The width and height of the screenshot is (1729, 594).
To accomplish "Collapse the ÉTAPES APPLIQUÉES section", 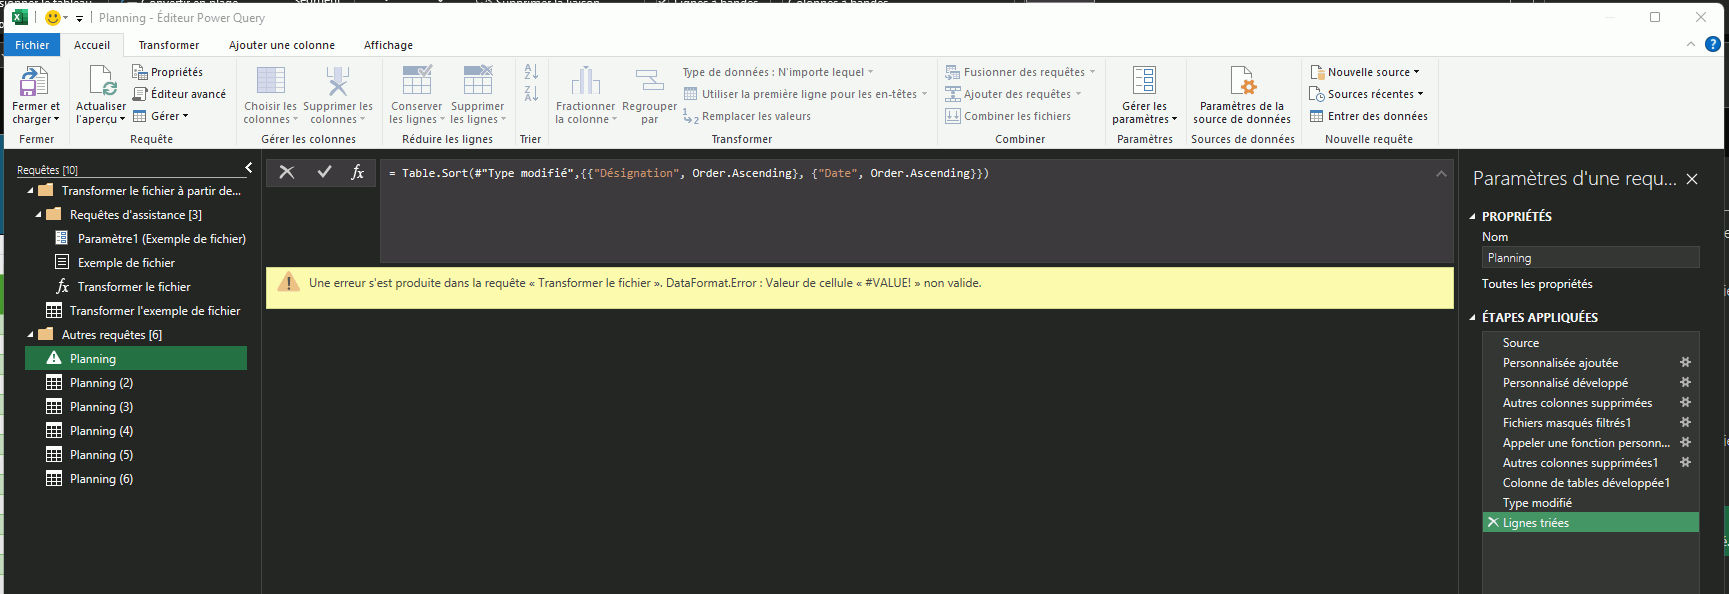I will pos(1473,318).
